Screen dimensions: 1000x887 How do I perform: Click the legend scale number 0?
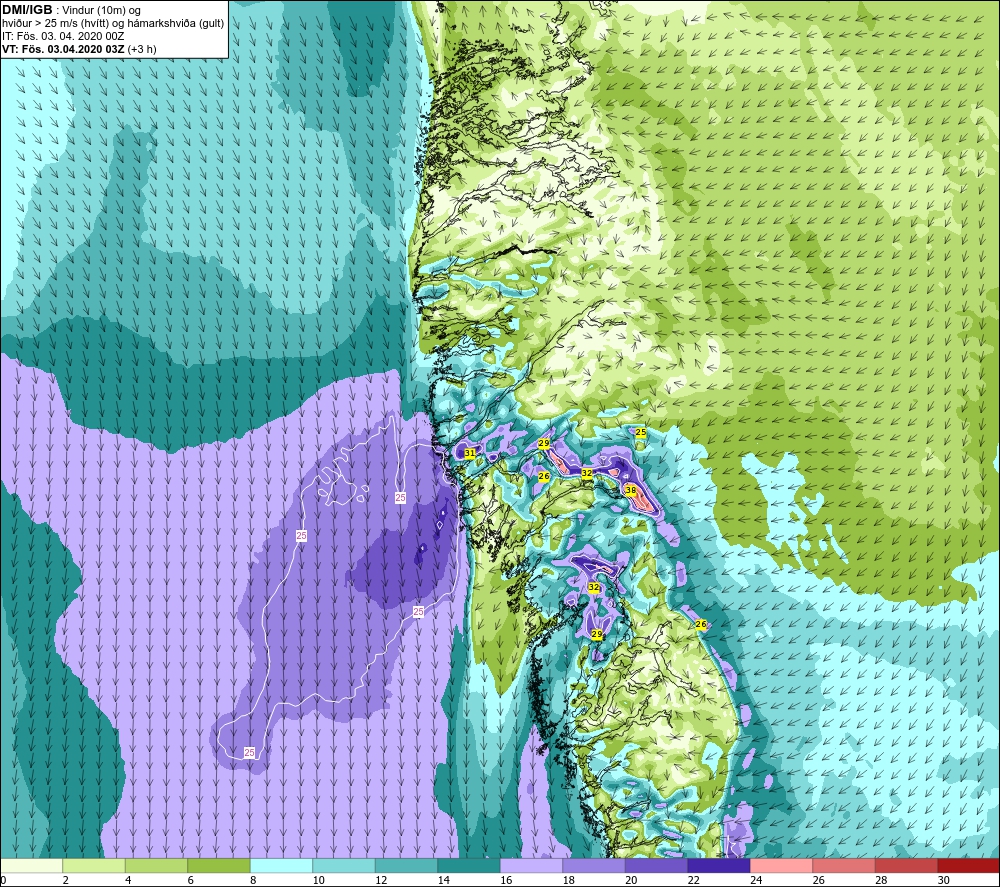click(x=3, y=880)
